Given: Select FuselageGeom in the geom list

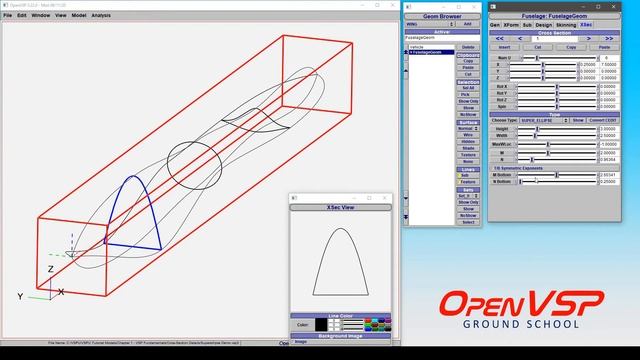Looking at the screenshot, I should (431, 52).
